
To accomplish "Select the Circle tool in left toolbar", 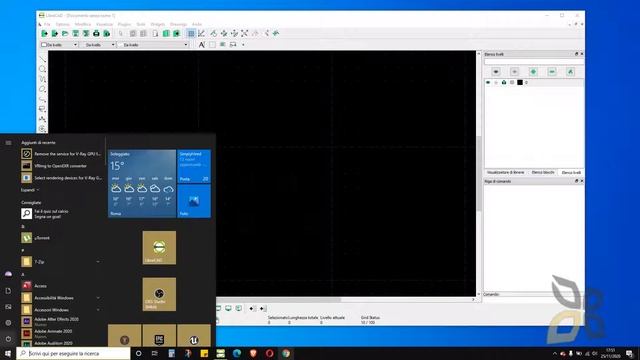I will pyautogui.click(x=42, y=69).
